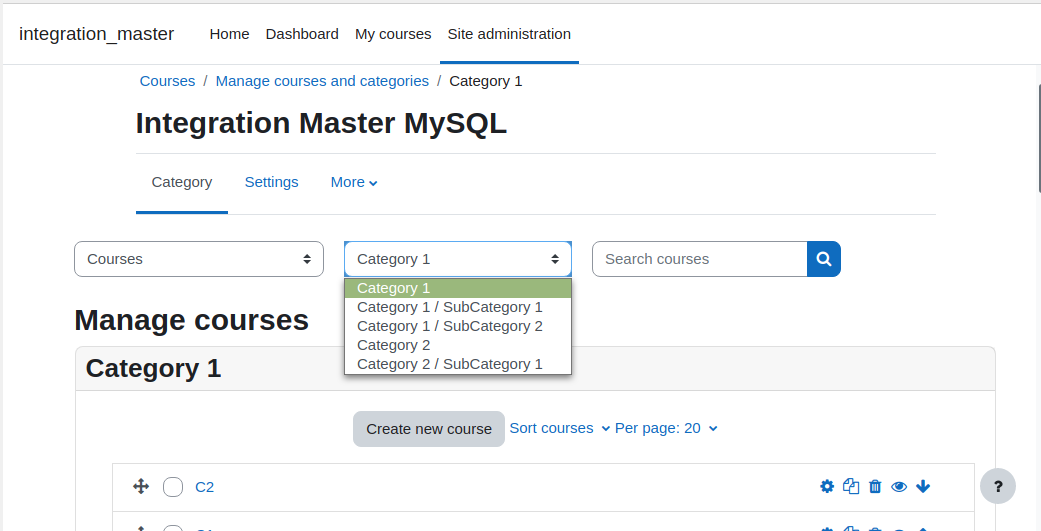
Task: Open the Per page: 20 menu
Action: pyautogui.click(x=666, y=428)
